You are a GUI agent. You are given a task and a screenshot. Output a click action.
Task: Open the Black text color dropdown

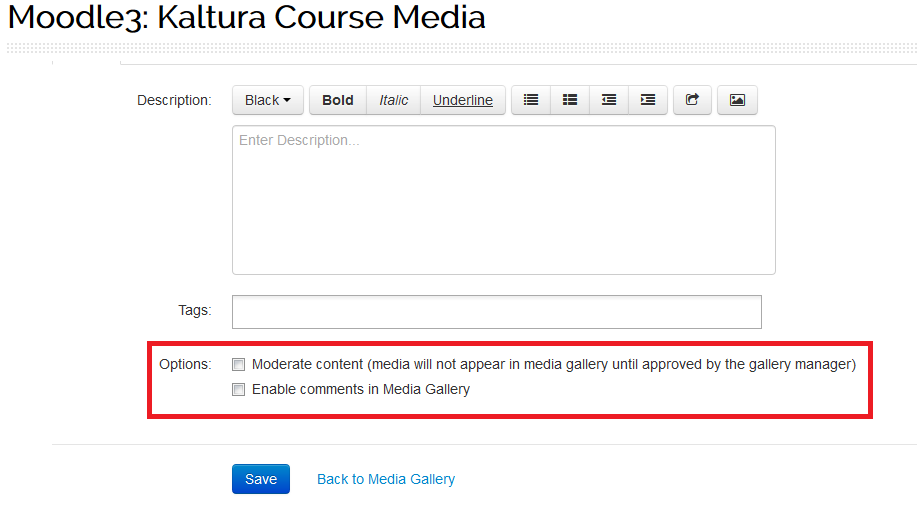click(x=268, y=100)
